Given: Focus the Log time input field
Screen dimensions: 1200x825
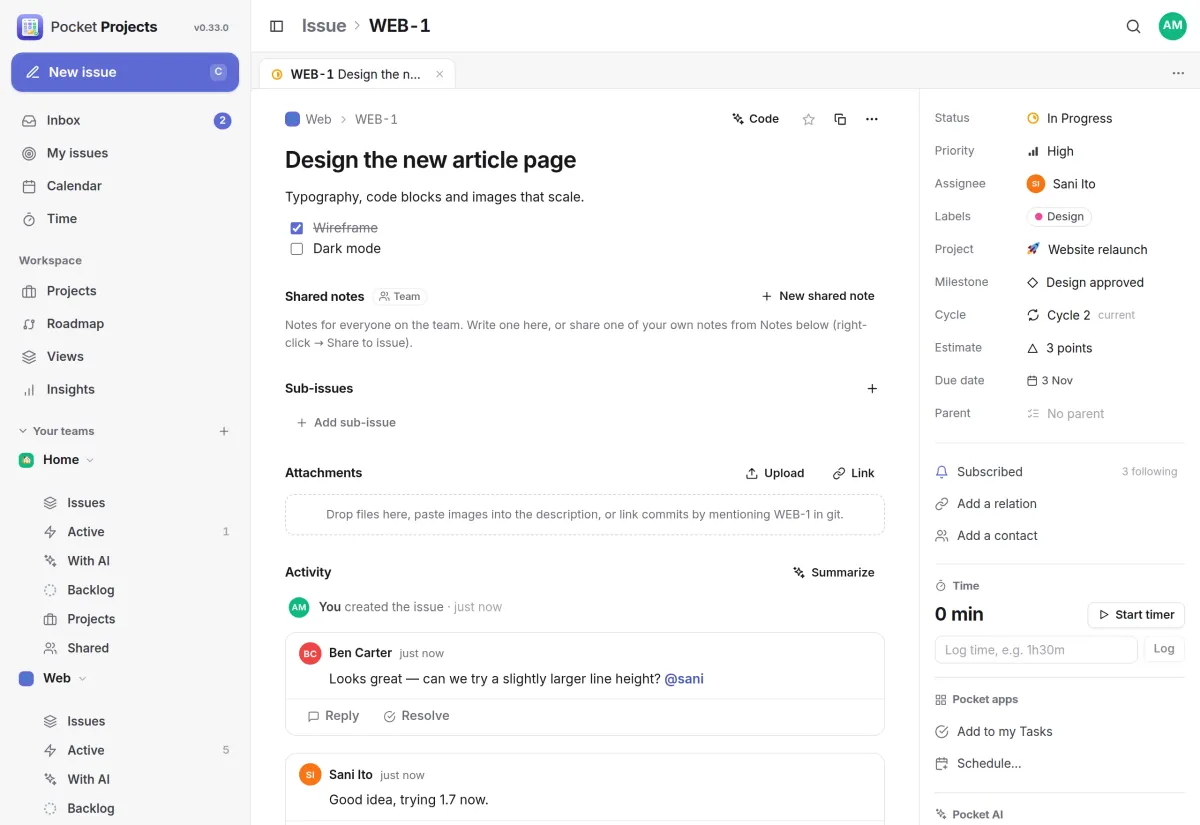Looking at the screenshot, I should (1036, 650).
